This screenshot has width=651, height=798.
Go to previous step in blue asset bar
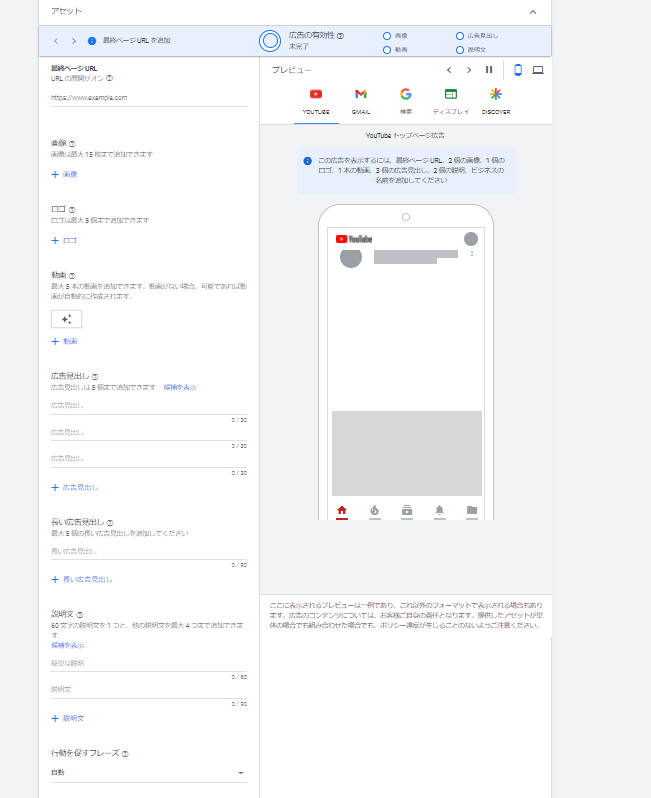point(56,41)
